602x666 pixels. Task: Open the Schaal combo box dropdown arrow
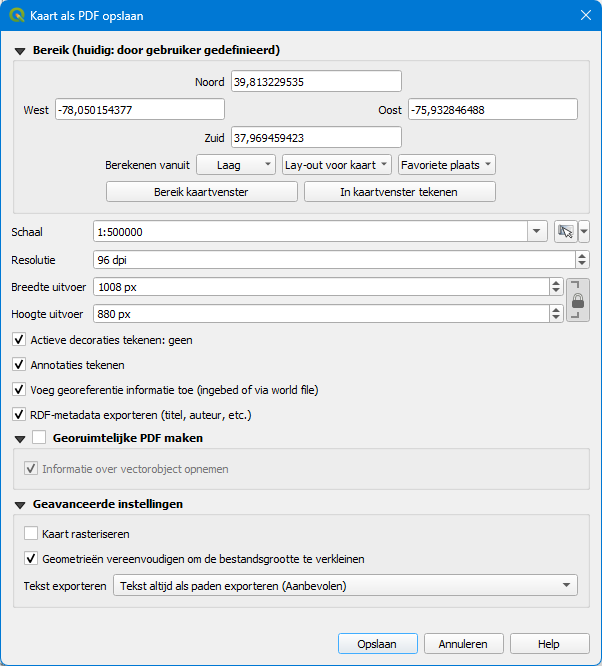coord(538,231)
